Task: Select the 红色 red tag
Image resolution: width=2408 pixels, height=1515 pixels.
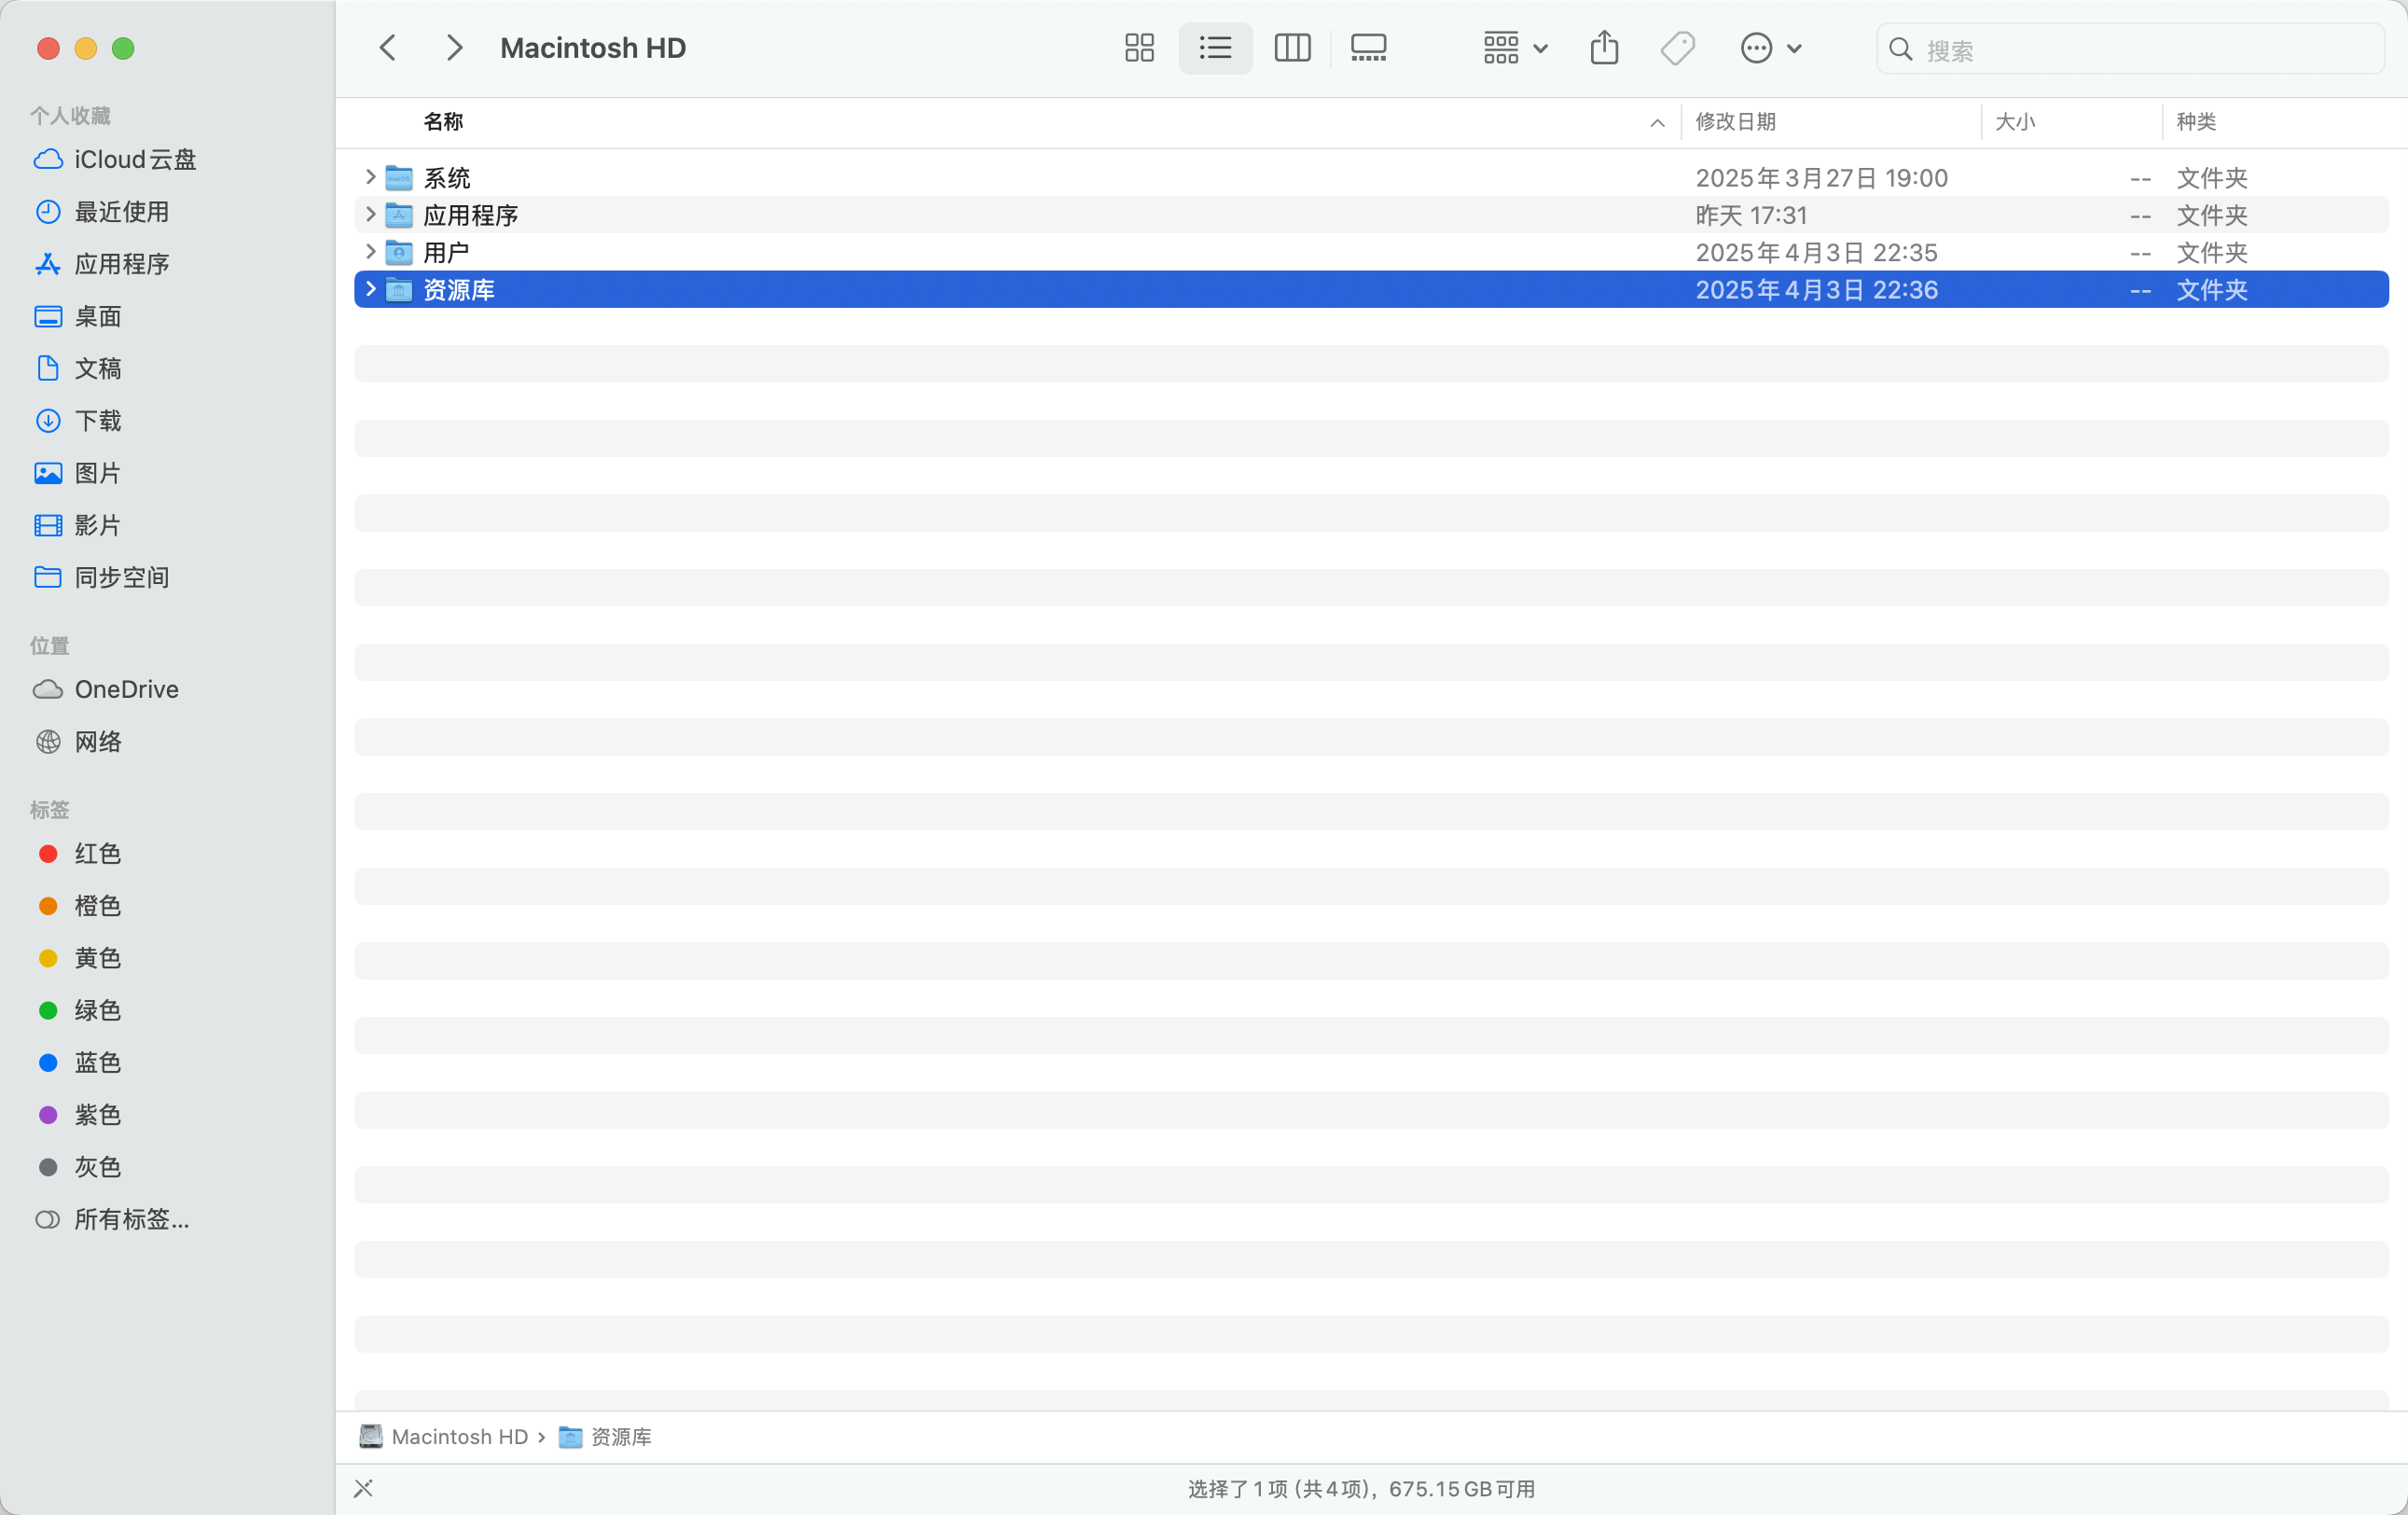Action: coord(97,854)
